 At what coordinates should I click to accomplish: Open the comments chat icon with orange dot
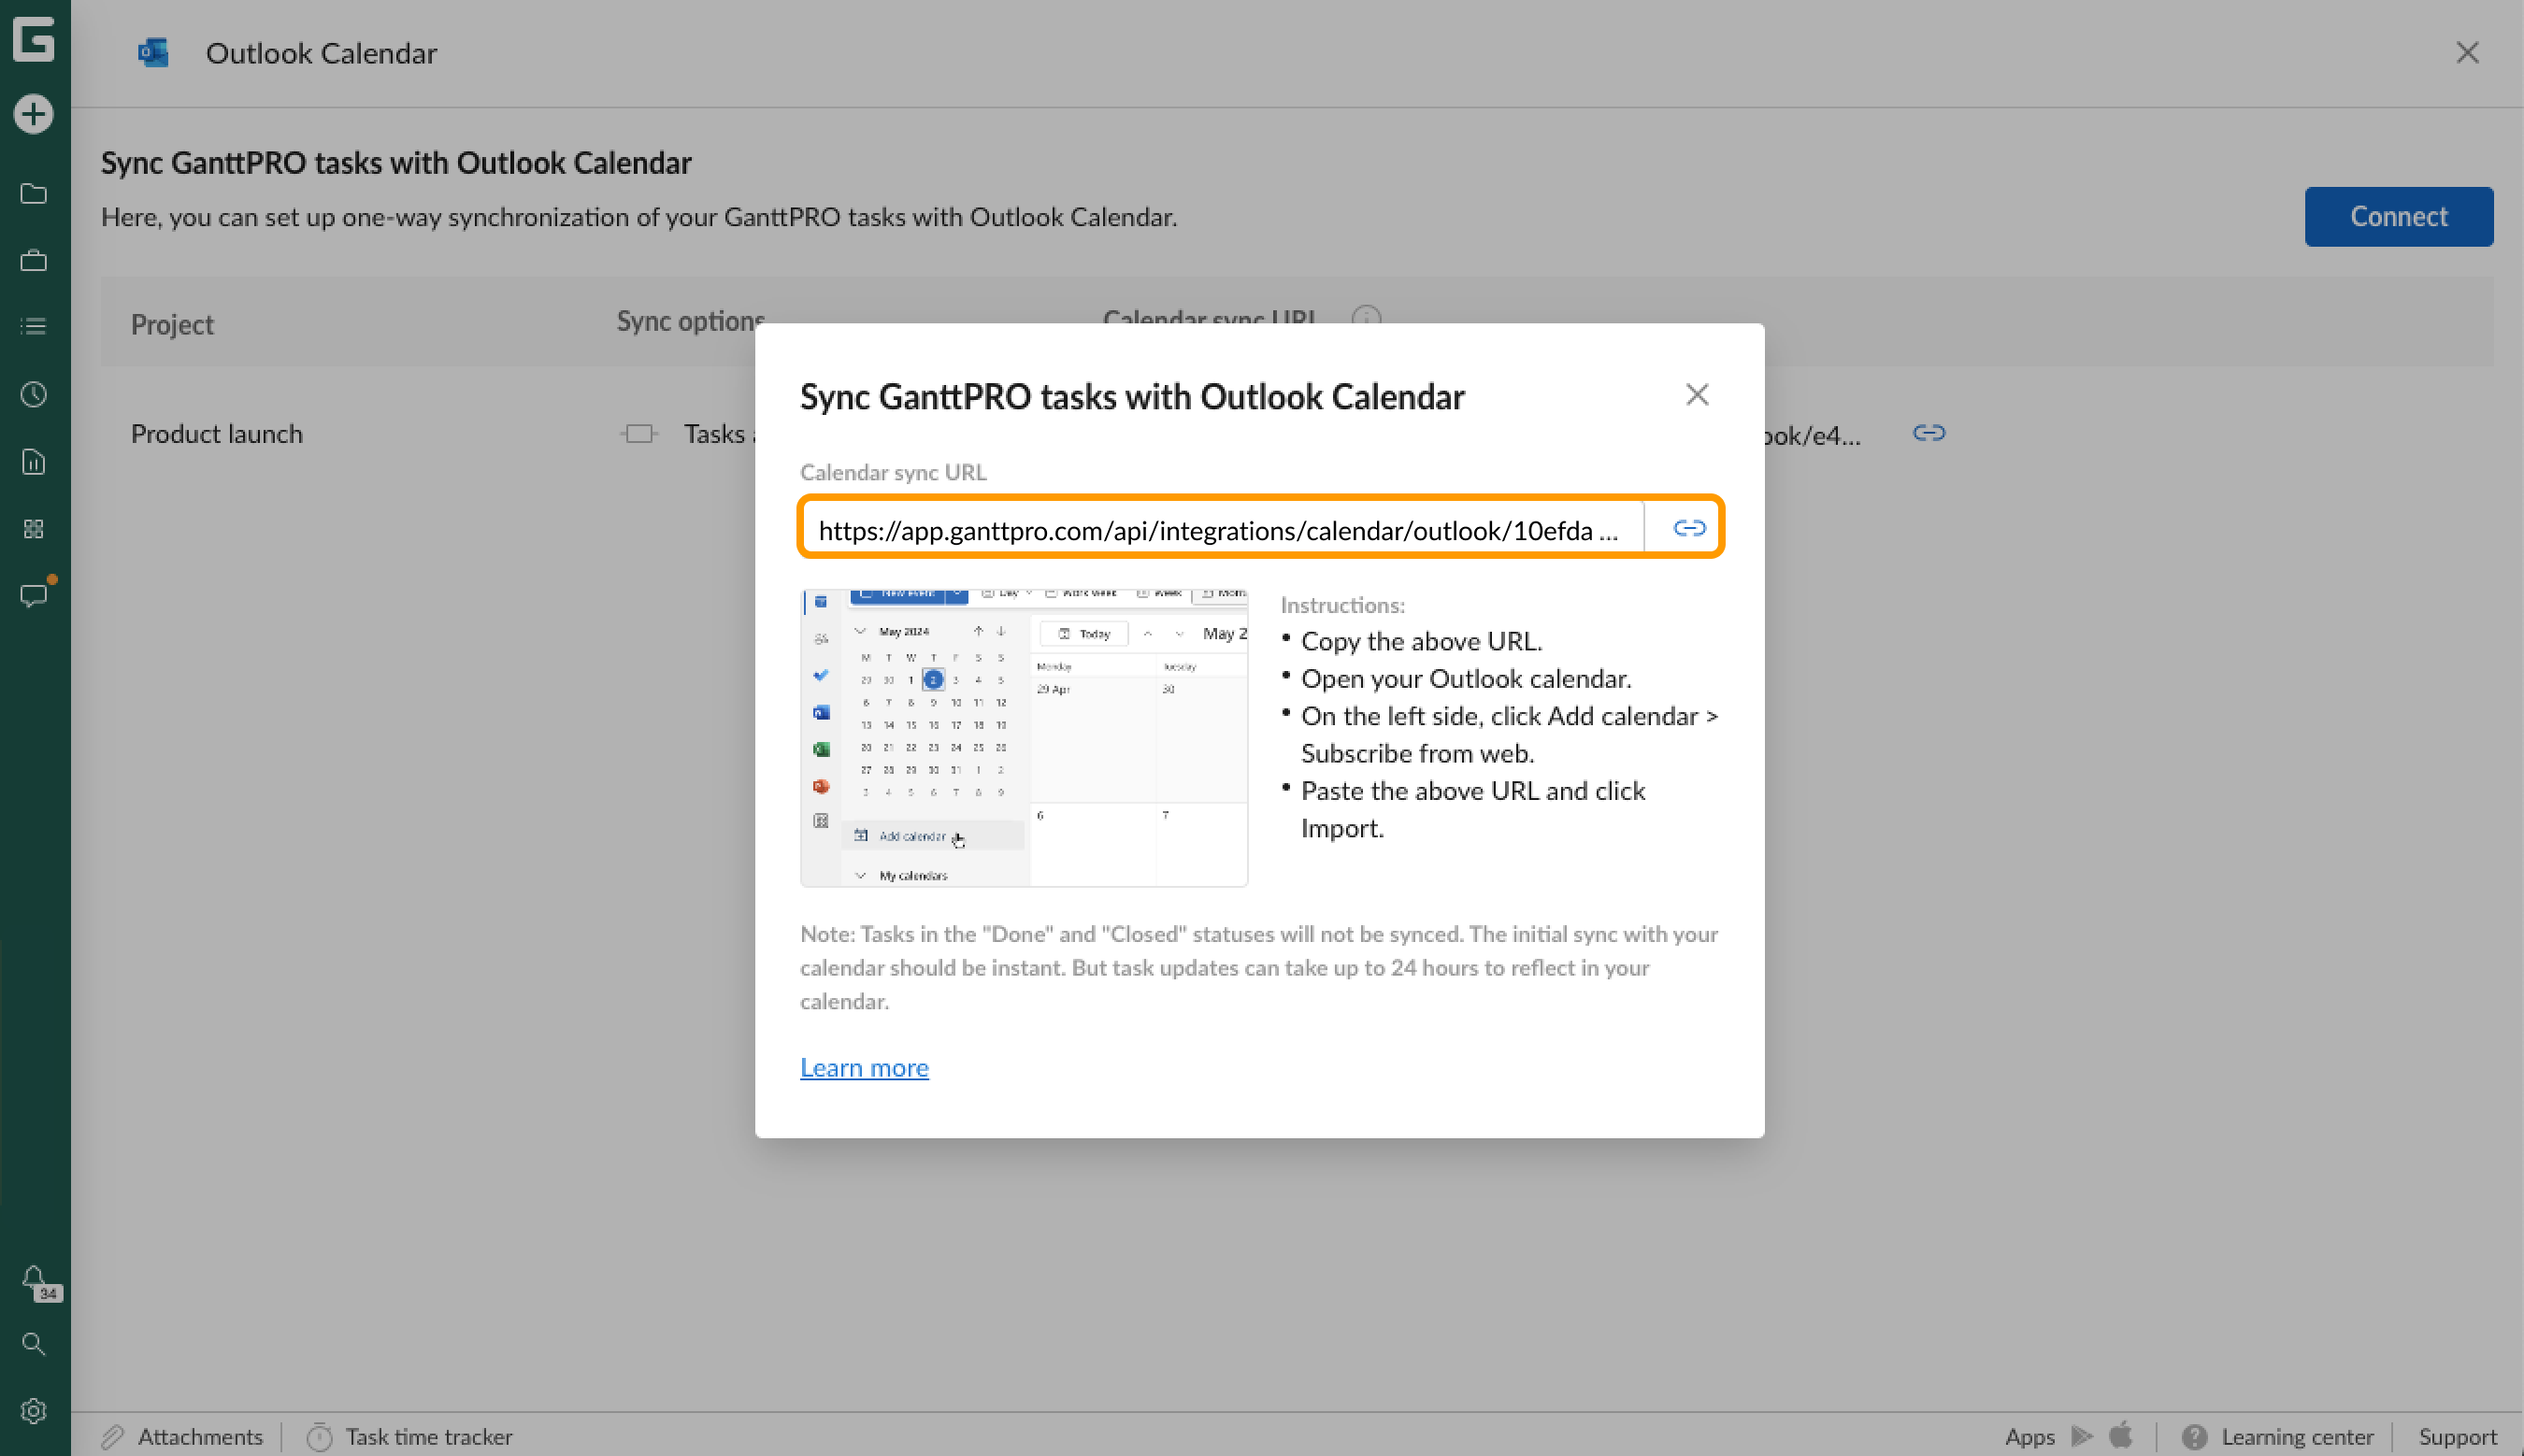[33, 596]
